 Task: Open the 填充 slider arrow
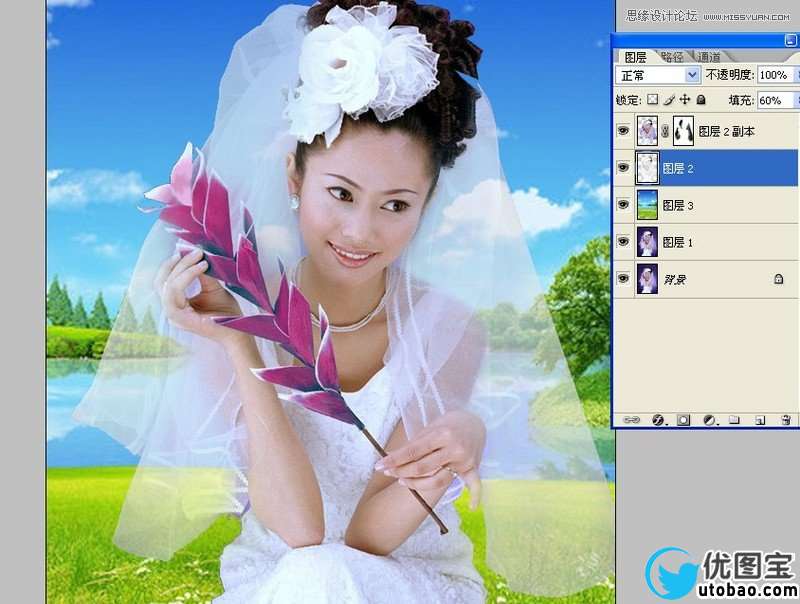coord(796,100)
